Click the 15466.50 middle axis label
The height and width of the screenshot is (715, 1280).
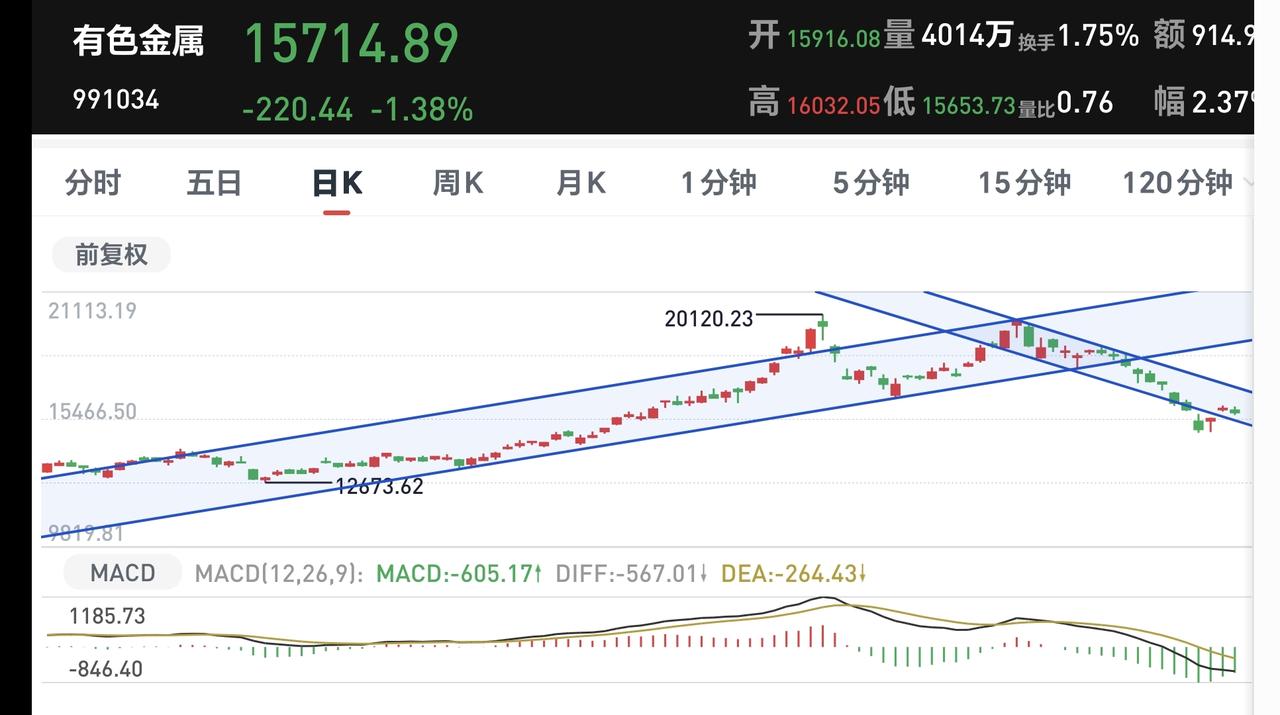92,412
